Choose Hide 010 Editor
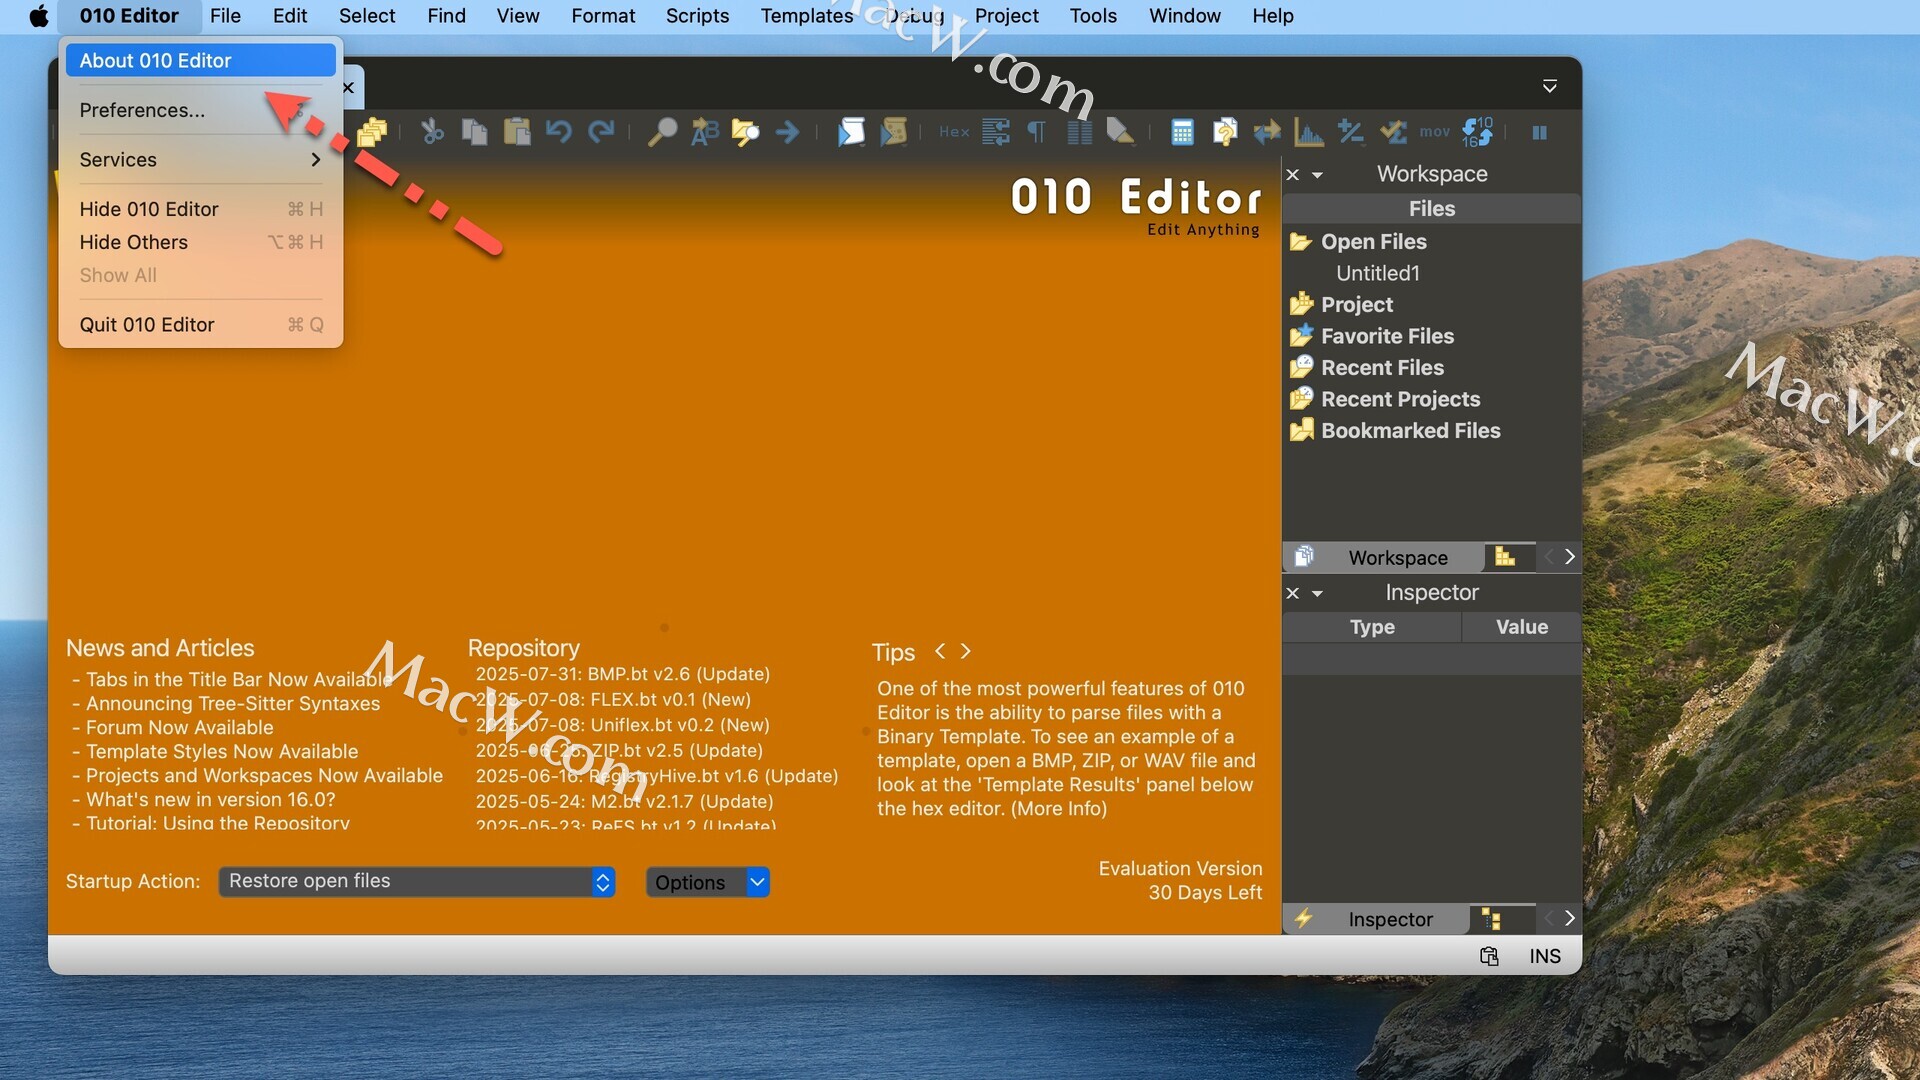 [201, 209]
